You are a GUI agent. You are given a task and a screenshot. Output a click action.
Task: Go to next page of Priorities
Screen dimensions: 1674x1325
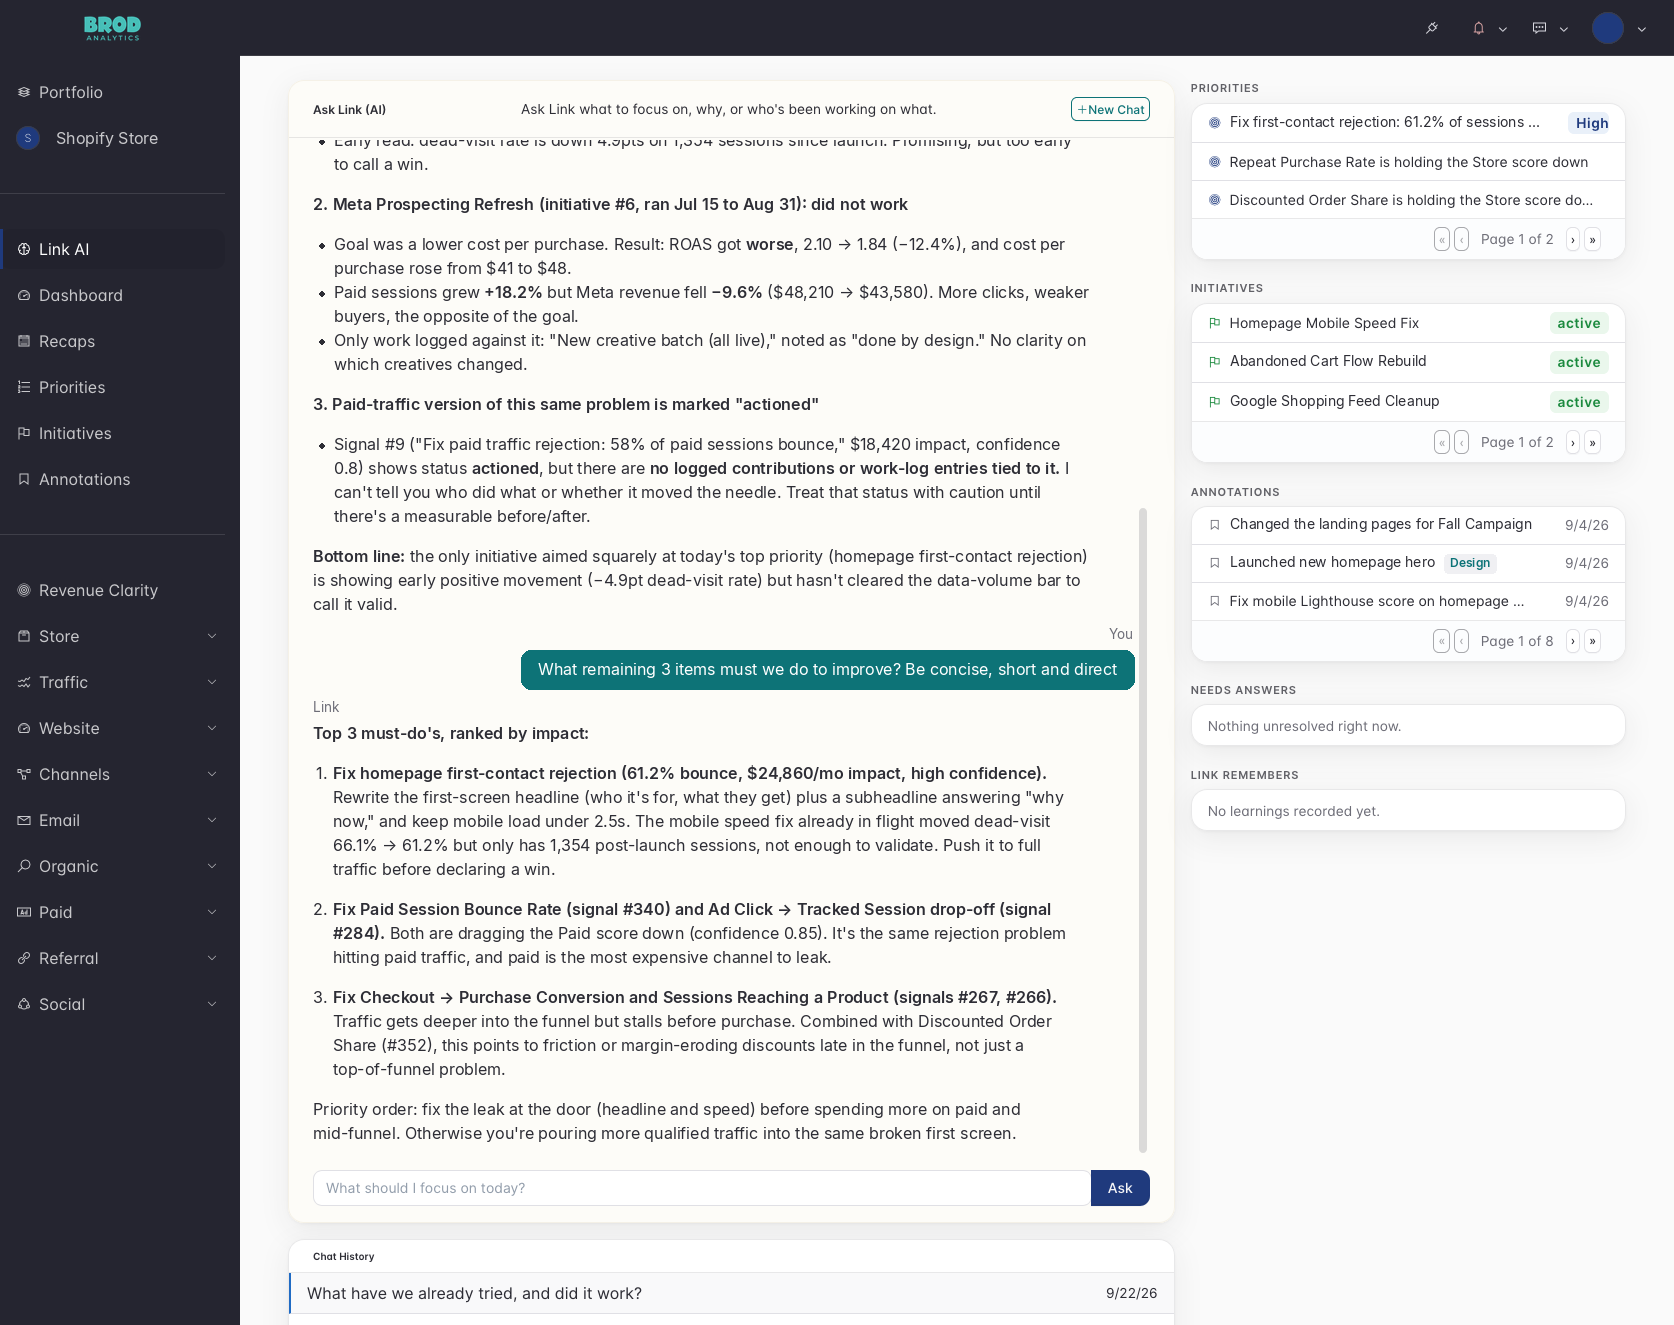1573,239
